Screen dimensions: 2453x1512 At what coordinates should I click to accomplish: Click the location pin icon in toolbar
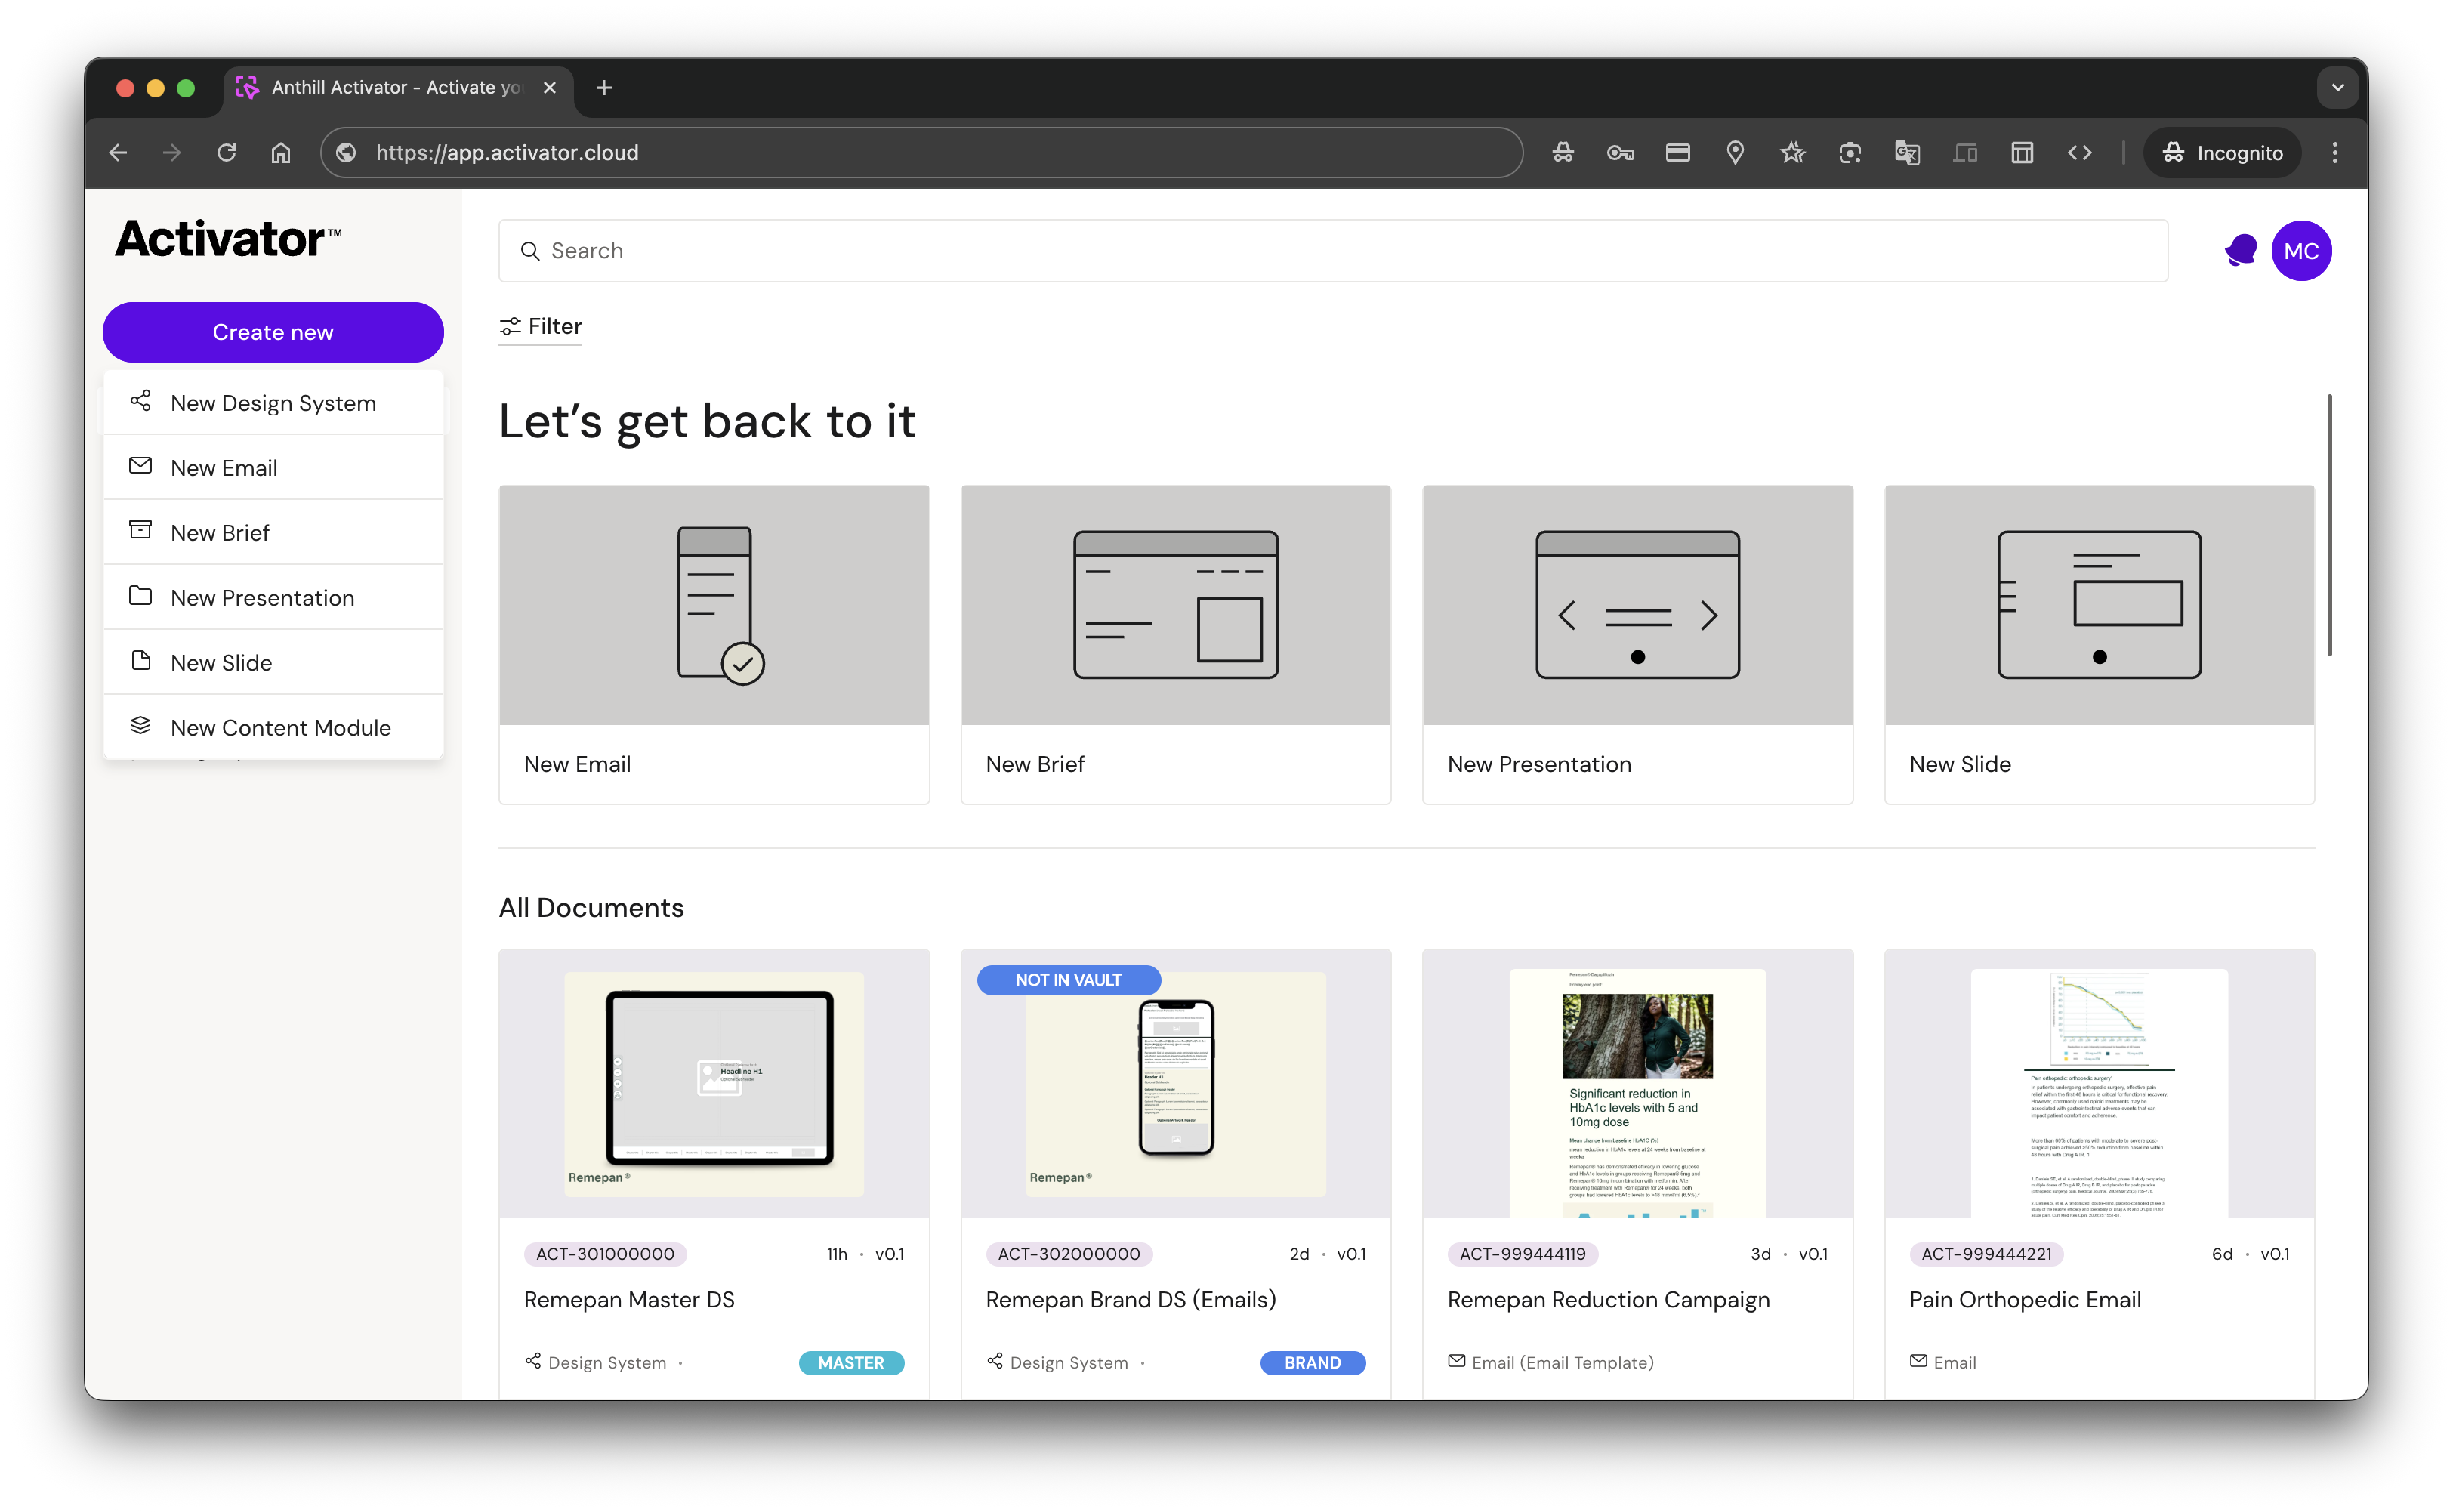point(1735,153)
